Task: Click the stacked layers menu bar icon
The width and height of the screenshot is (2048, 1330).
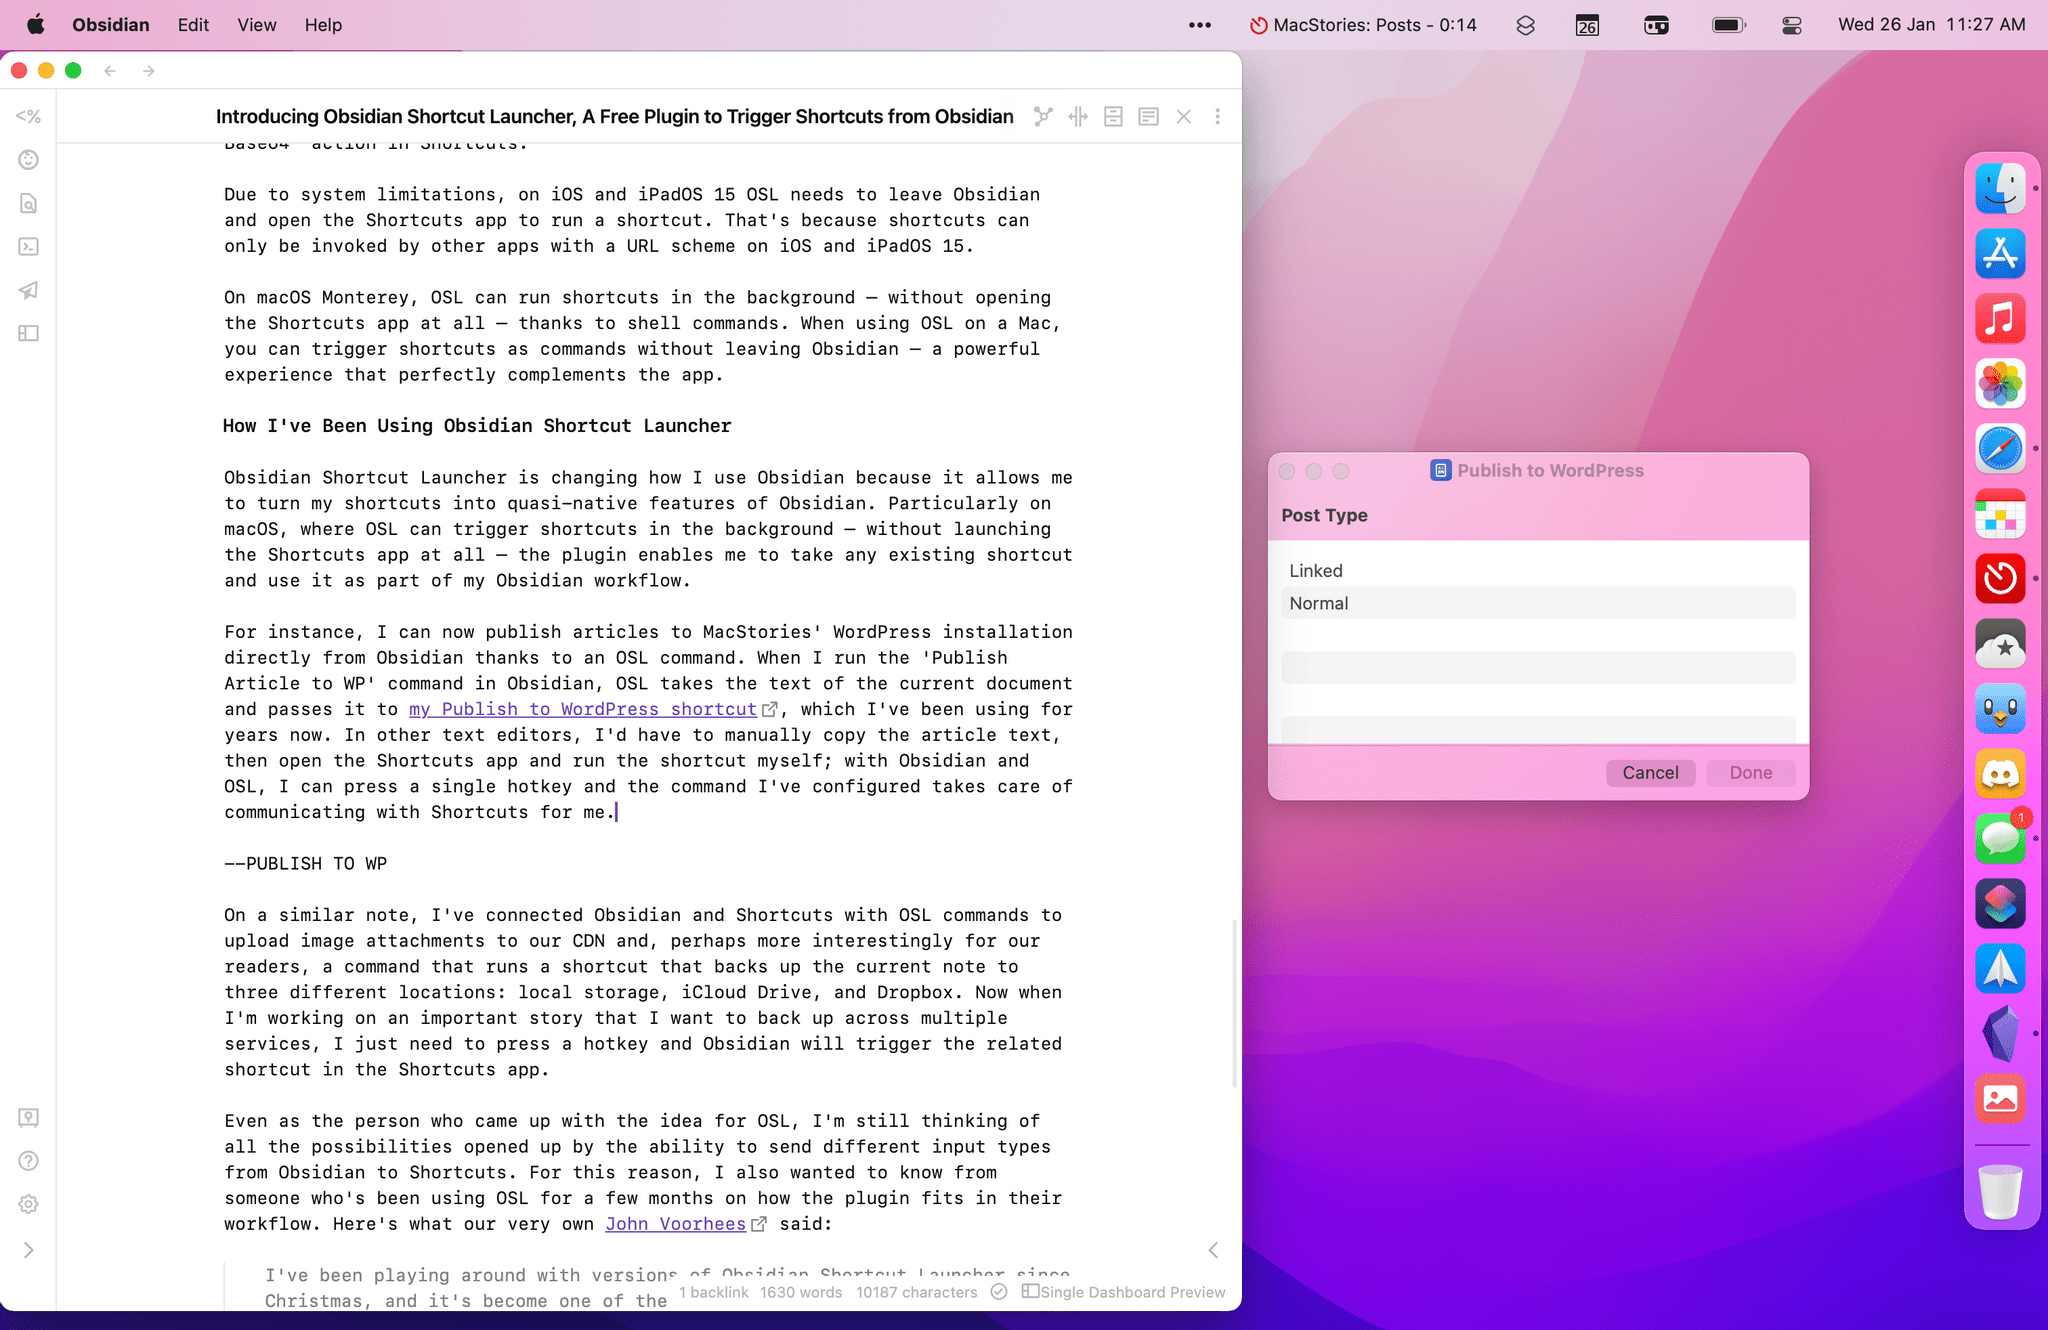Action: click(x=1525, y=25)
